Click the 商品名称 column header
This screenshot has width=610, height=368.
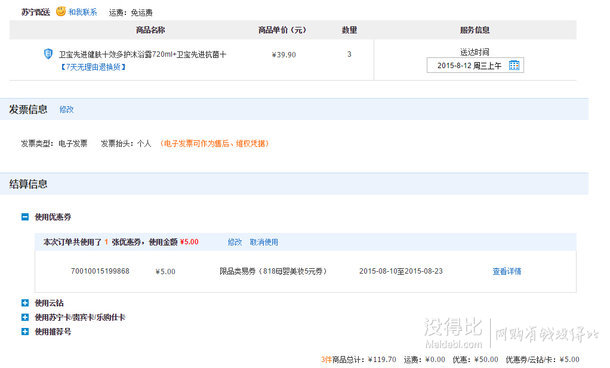pyautogui.click(x=151, y=30)
